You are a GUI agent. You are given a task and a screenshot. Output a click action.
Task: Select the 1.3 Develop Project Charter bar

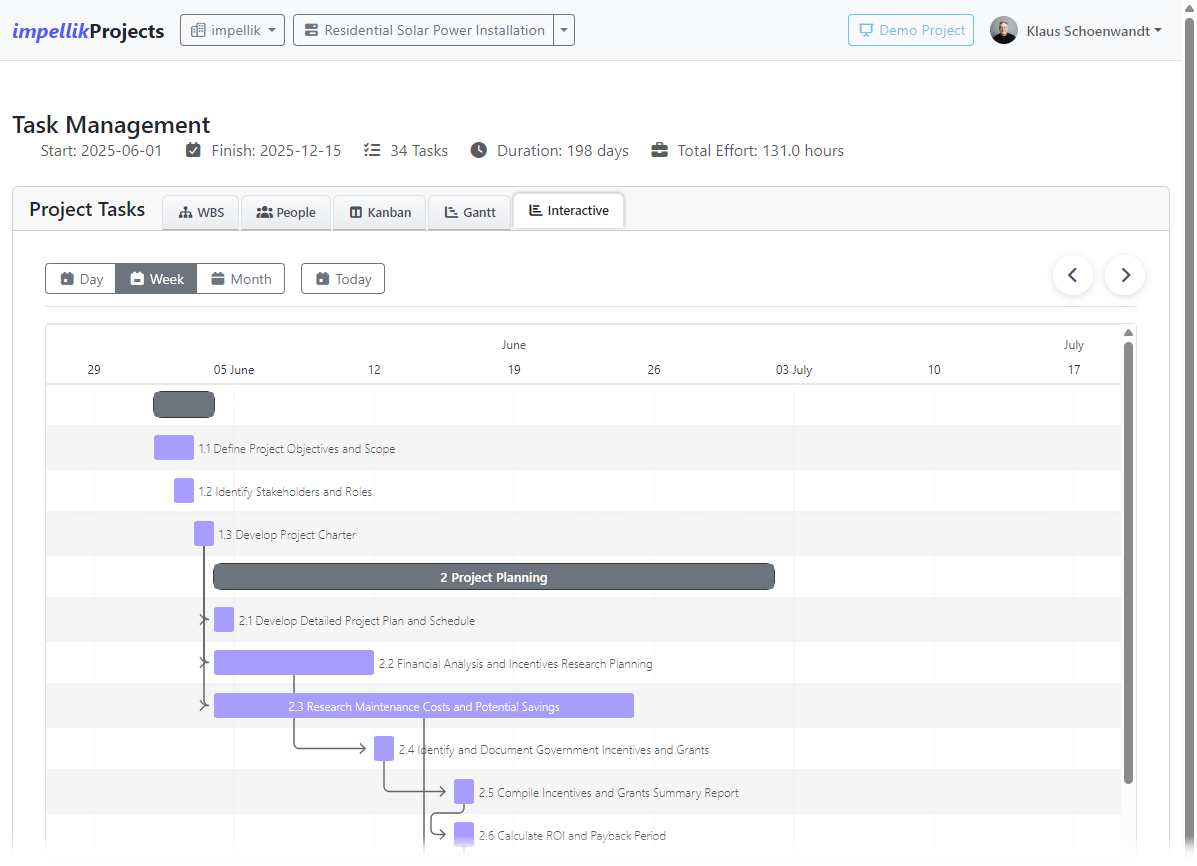pos(204,534)
